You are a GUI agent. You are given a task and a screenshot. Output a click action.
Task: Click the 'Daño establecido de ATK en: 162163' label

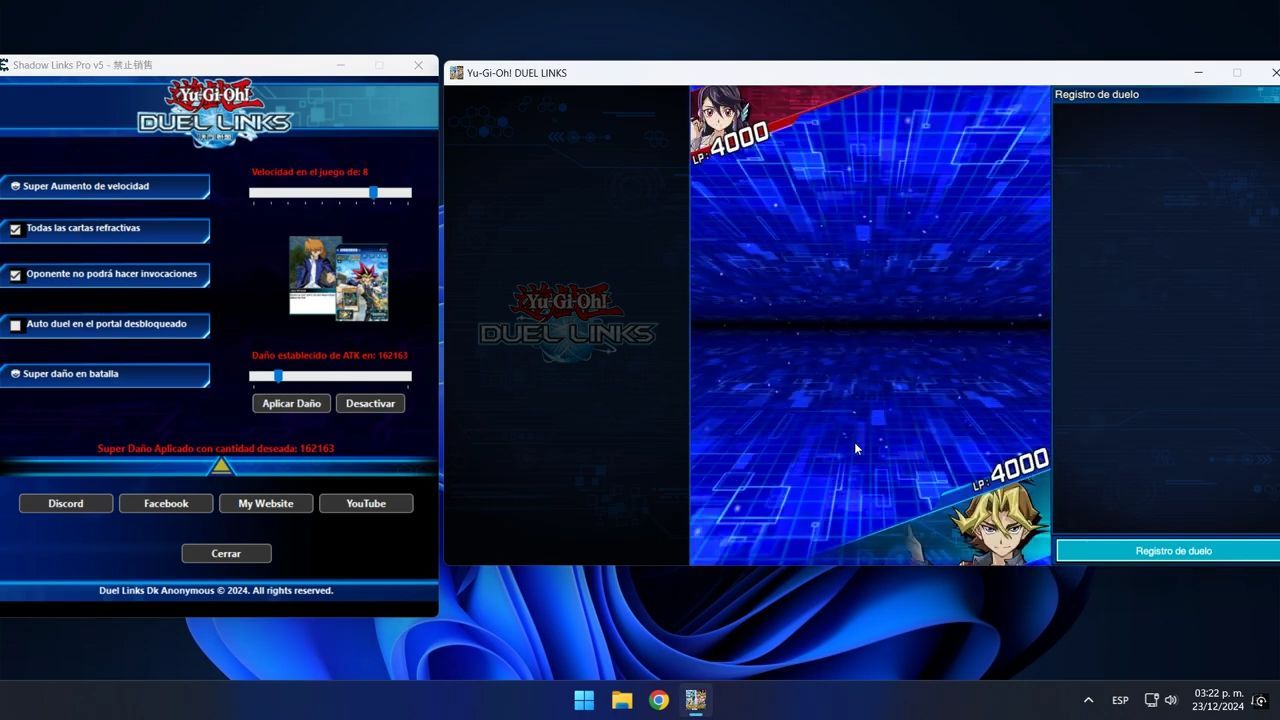(x=330, y=355)
